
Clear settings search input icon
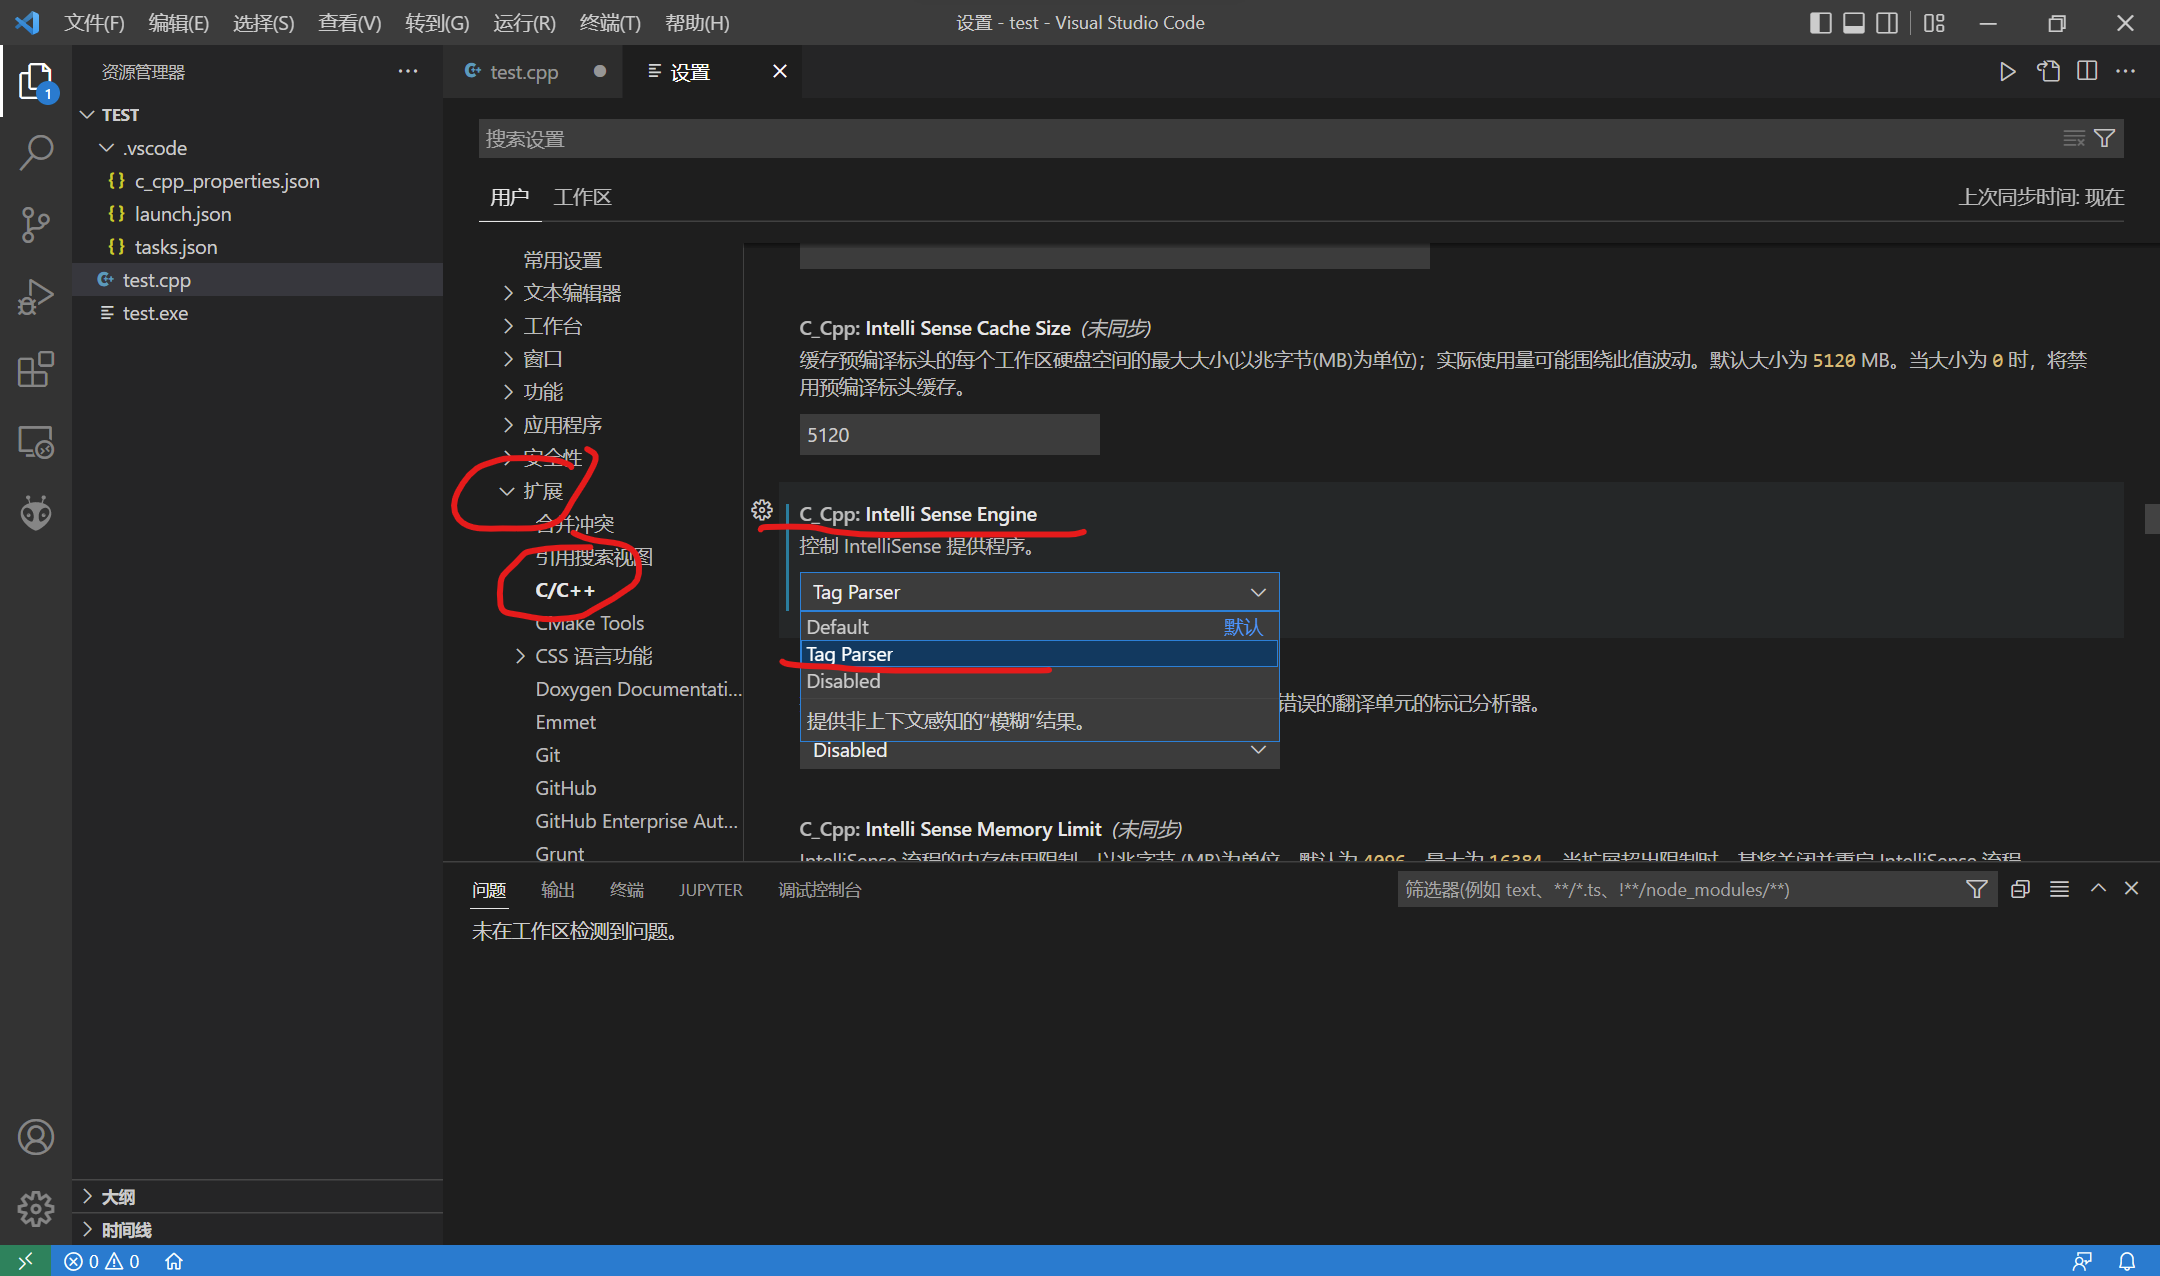pos(2074,138)
